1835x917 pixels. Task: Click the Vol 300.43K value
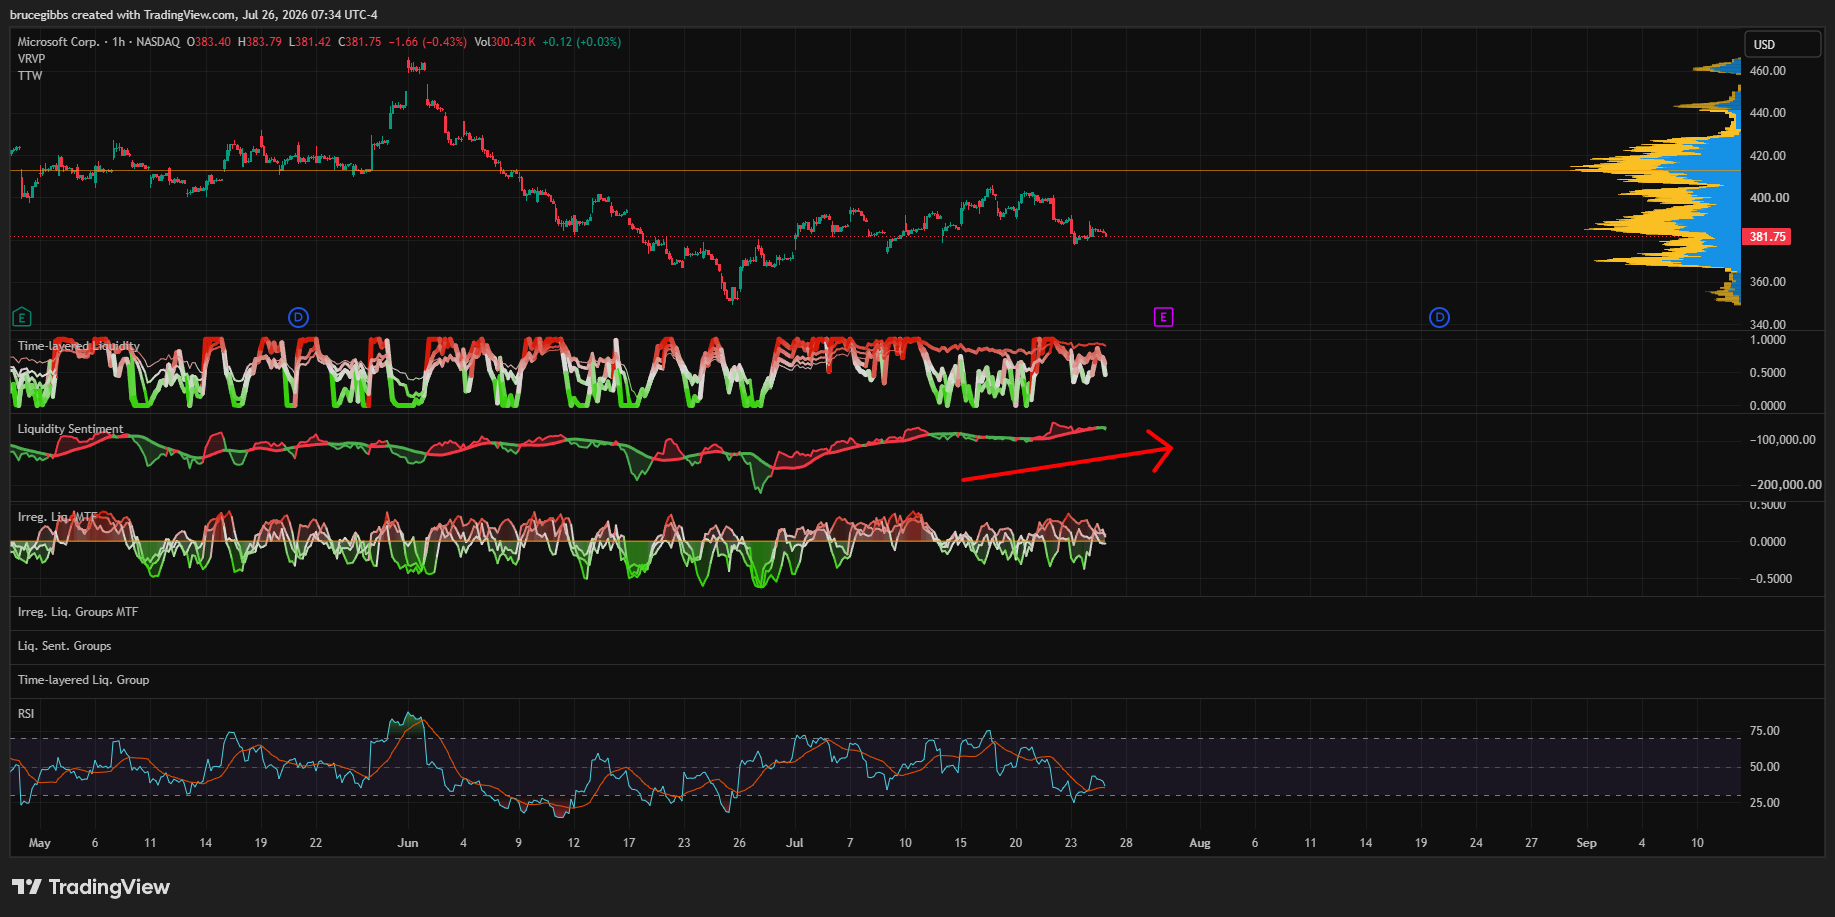click(505, 42)
